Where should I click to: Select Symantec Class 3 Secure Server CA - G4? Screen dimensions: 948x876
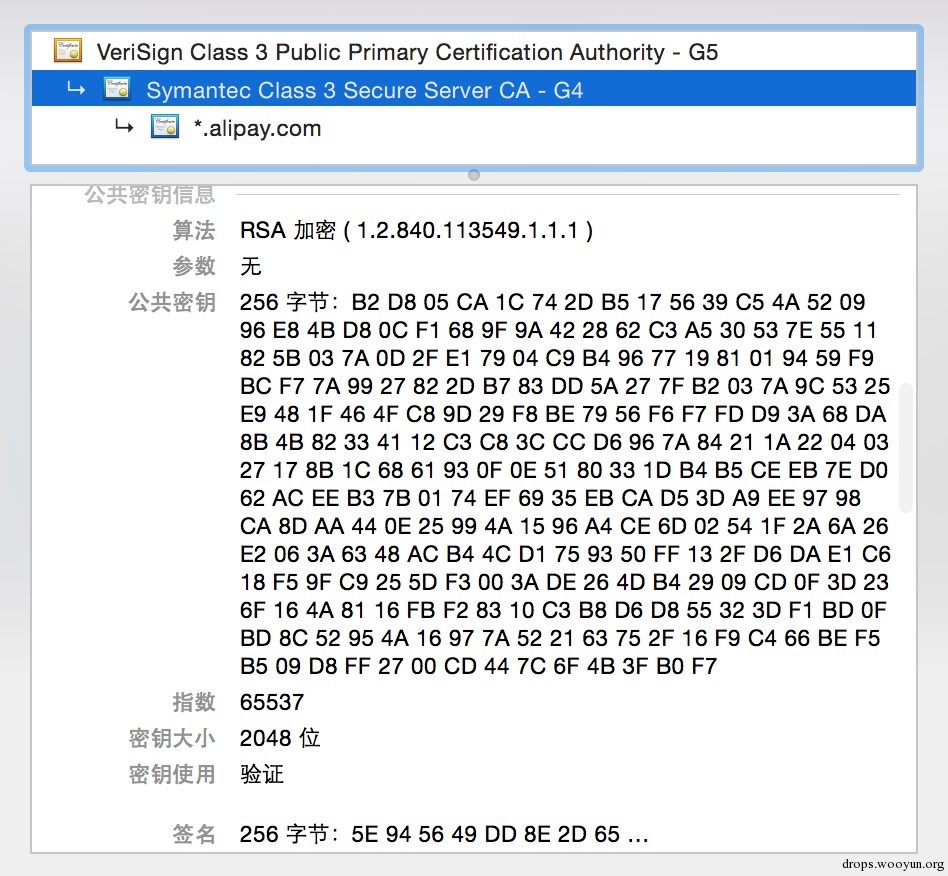click(474, 89)
